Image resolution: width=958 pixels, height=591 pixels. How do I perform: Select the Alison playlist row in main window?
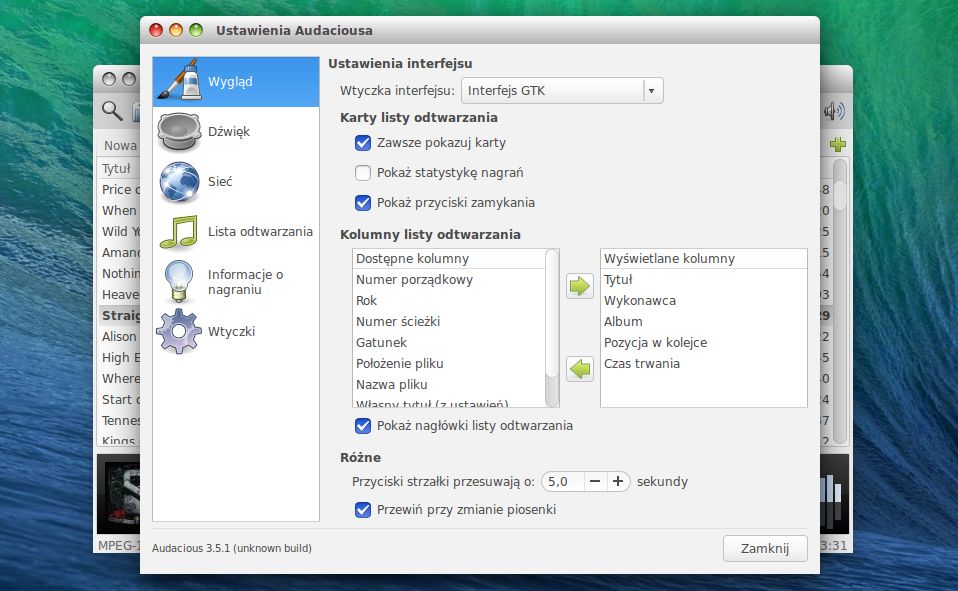(x=119, y=337)
